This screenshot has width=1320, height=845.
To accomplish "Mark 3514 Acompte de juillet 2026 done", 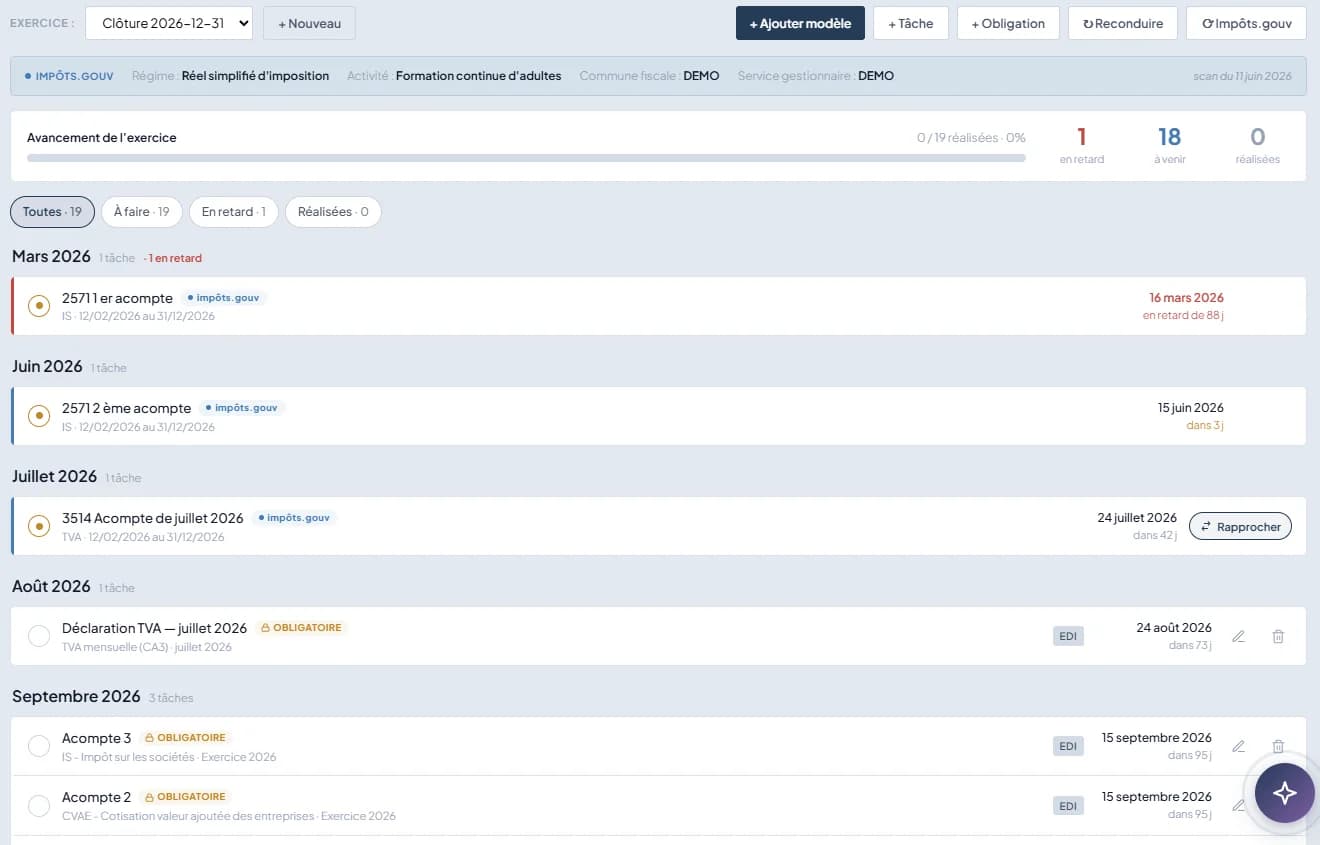I will [39, 526].
